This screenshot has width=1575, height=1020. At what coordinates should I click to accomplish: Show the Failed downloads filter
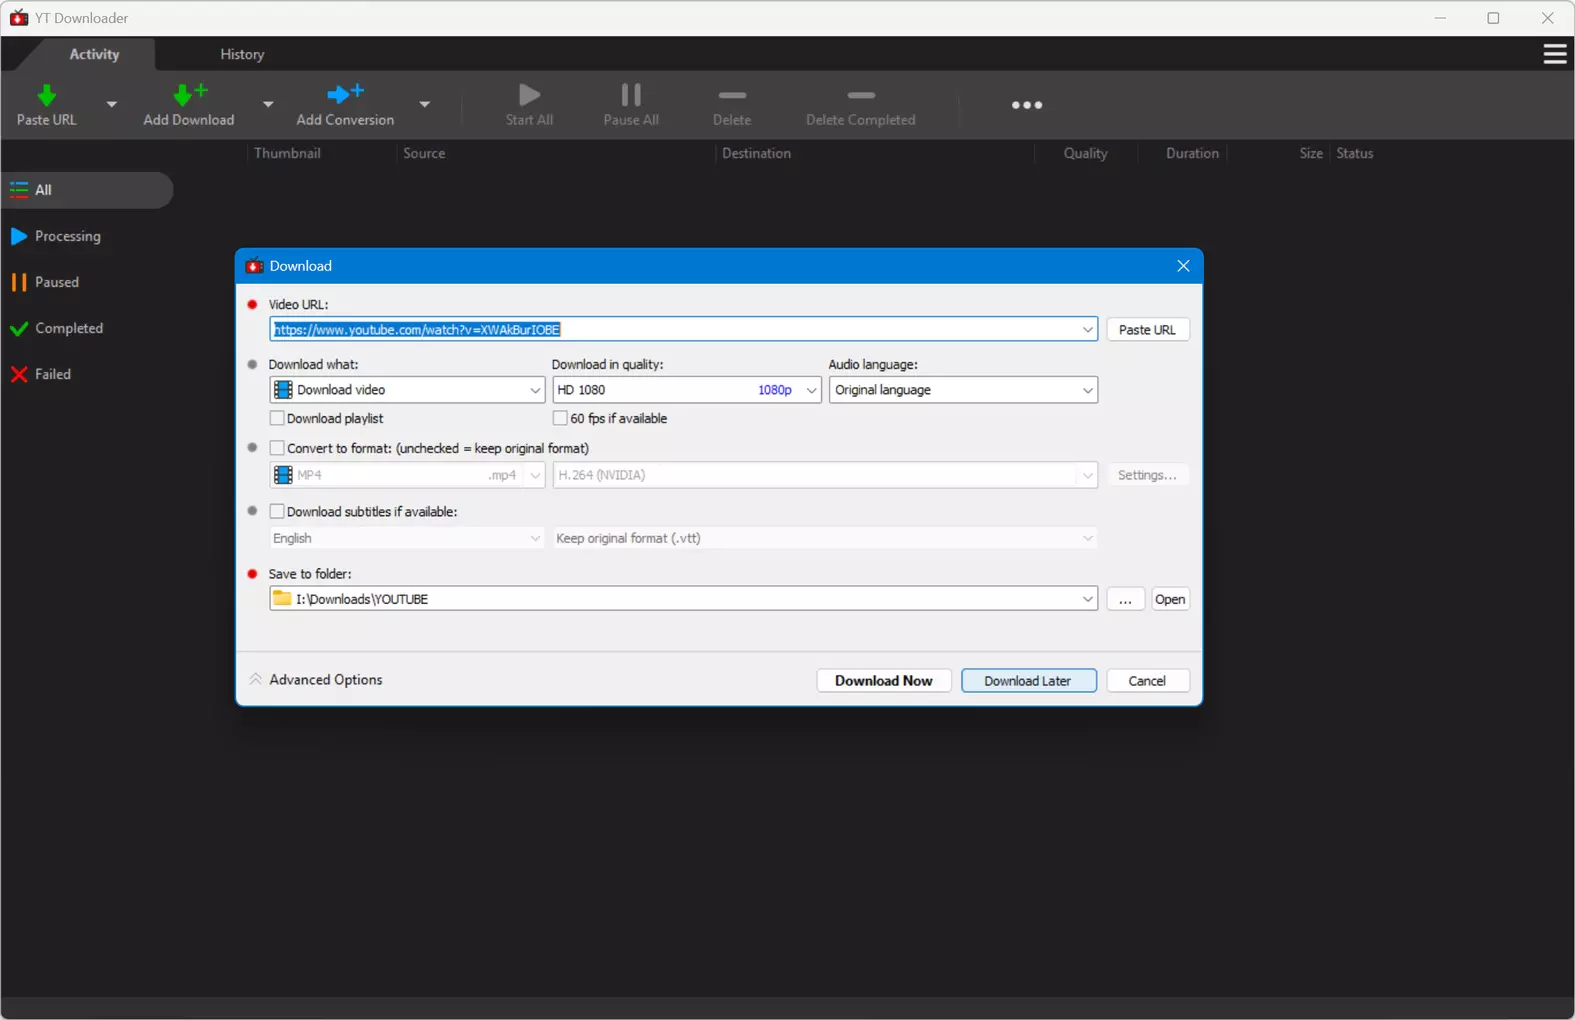pos(52,374)
